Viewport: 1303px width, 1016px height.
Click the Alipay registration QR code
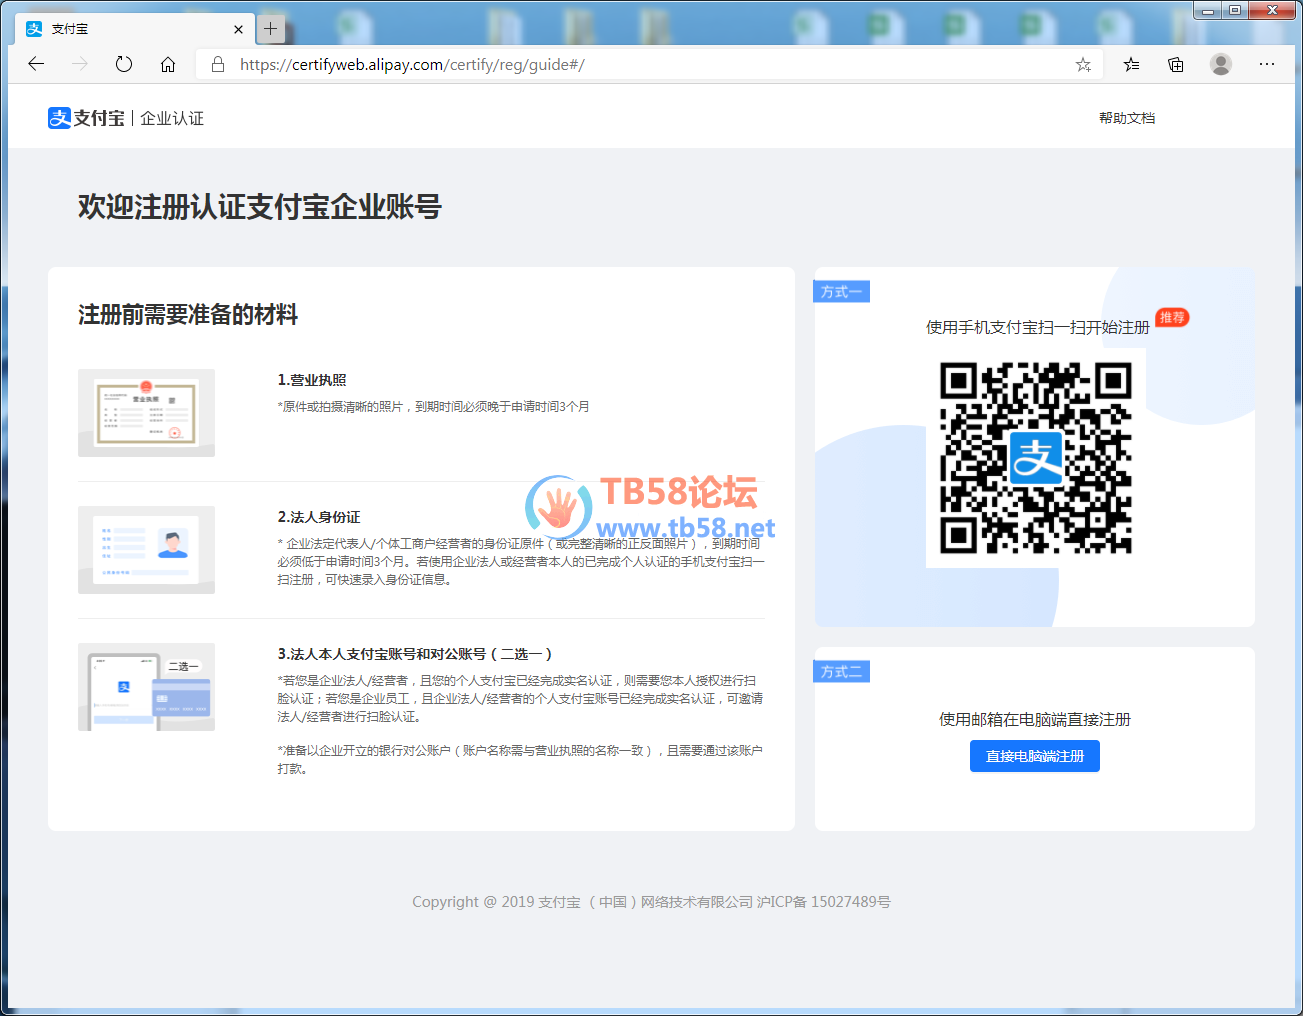point(1035,458)
